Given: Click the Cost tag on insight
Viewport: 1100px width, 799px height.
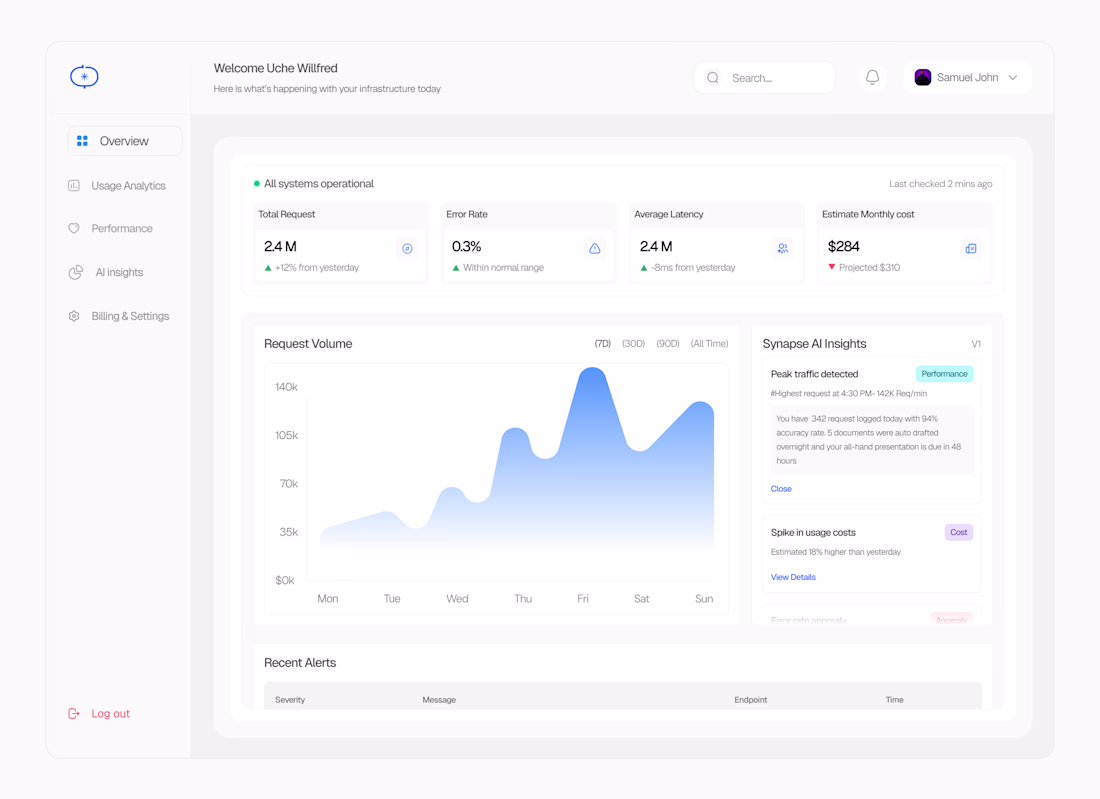Looking at the screenshot, I should [958, 532].
